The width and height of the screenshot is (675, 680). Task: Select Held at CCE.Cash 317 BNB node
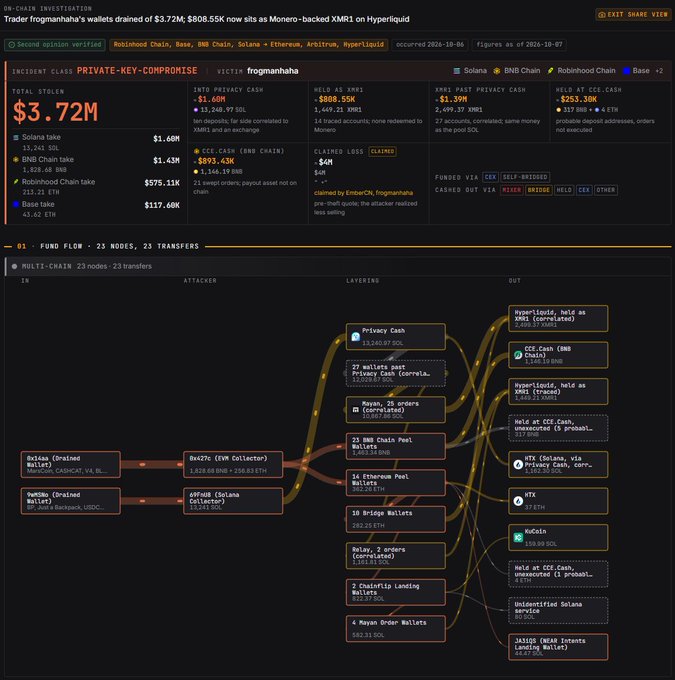click(x=558, y=428)
